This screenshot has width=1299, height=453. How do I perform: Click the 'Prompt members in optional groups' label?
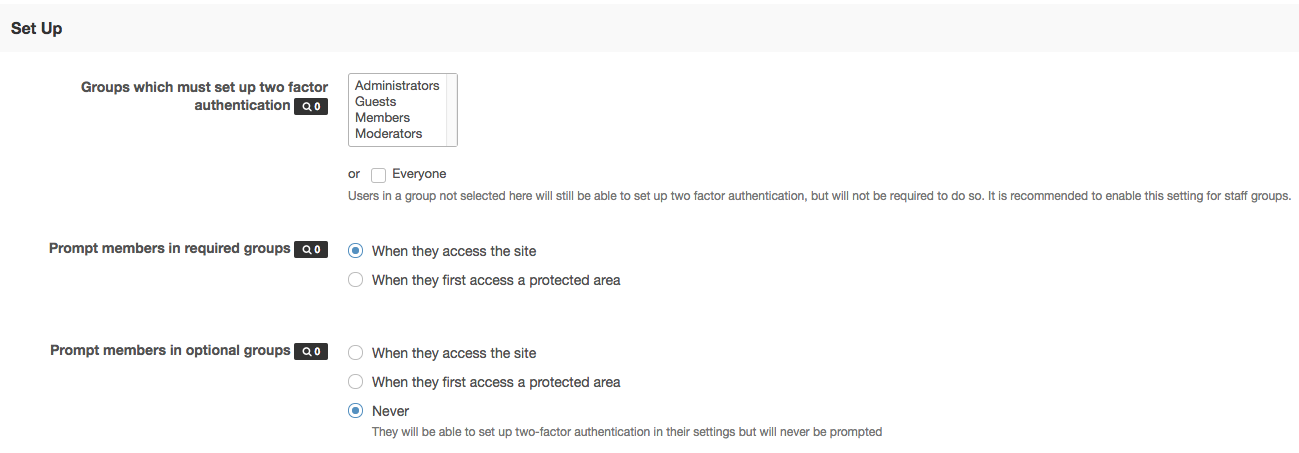click(170, 351)
